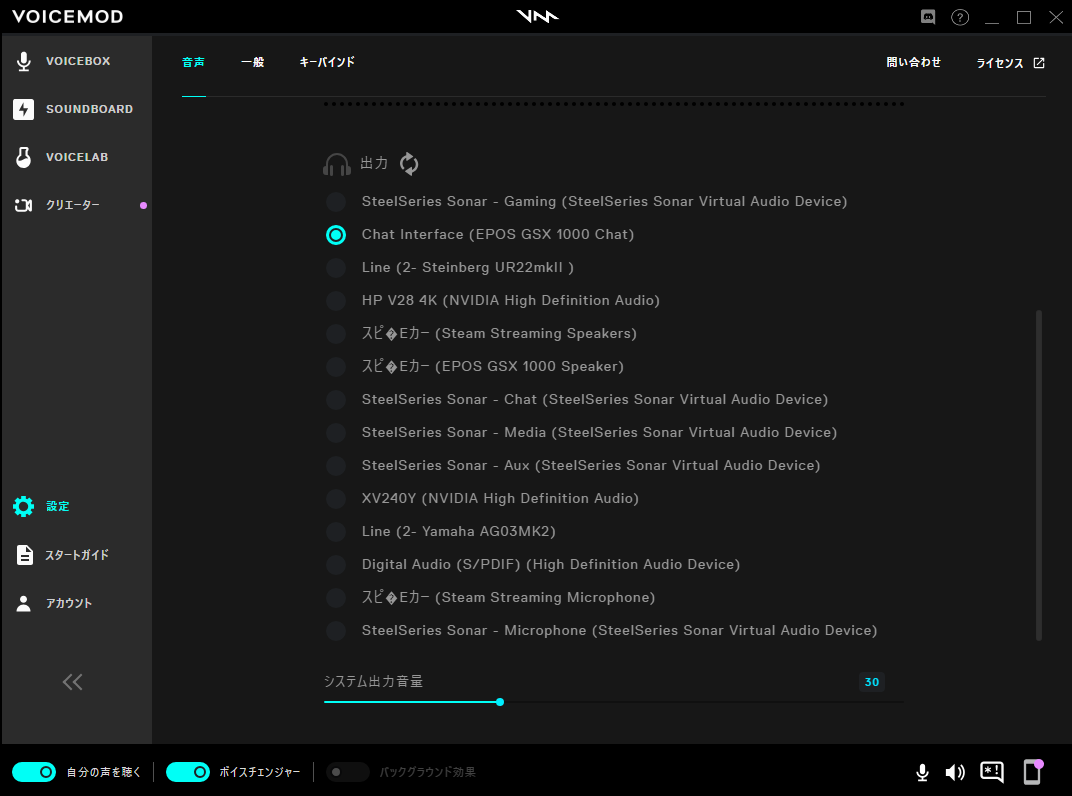The width and height of the screenshot is (1072, 796).
Task: Open Voicebox from the sidebar microphone icon
Action: 24,62
